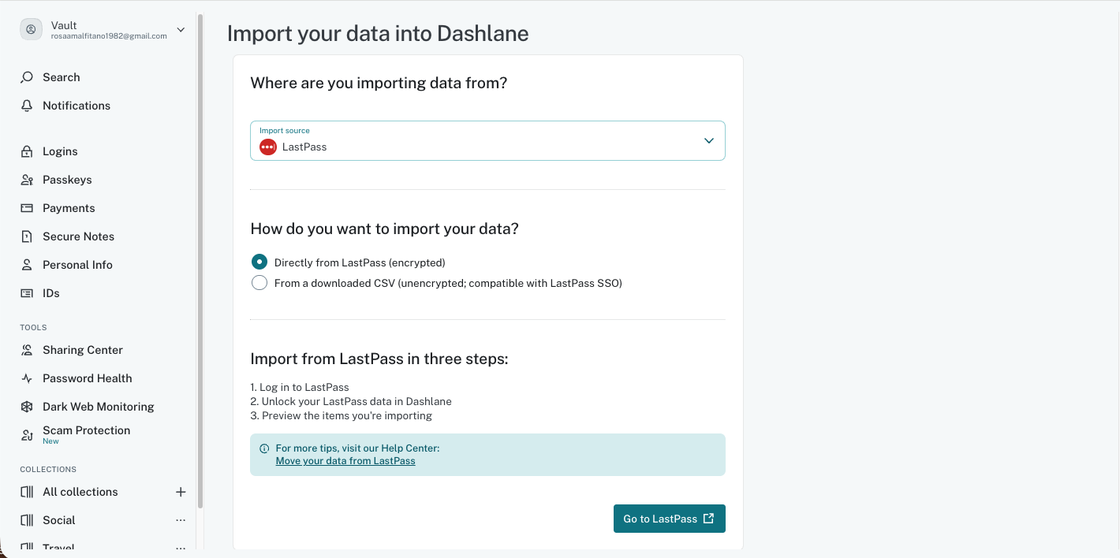Go to the Logins section
1120x558 pixels.
pyautogui.click(x=60, y=151)
